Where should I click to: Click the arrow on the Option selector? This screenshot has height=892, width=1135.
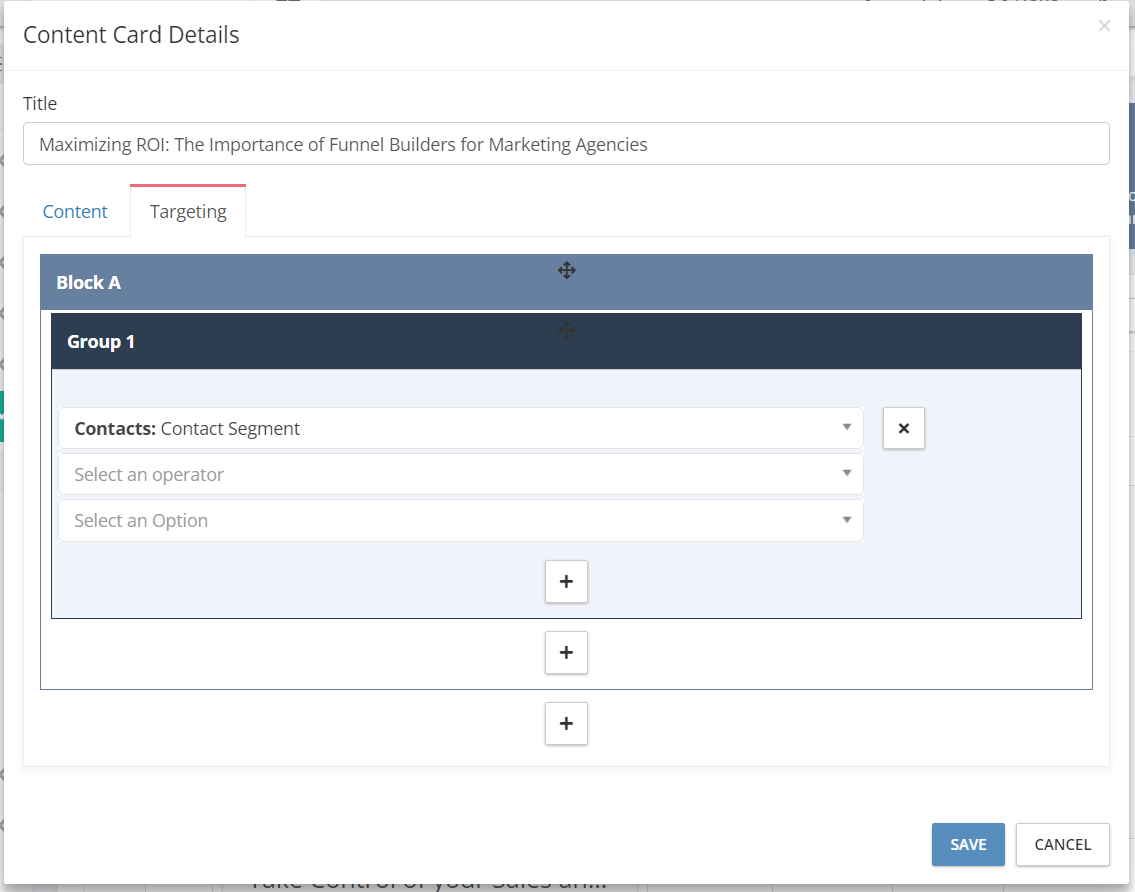[x=846, y=520]
